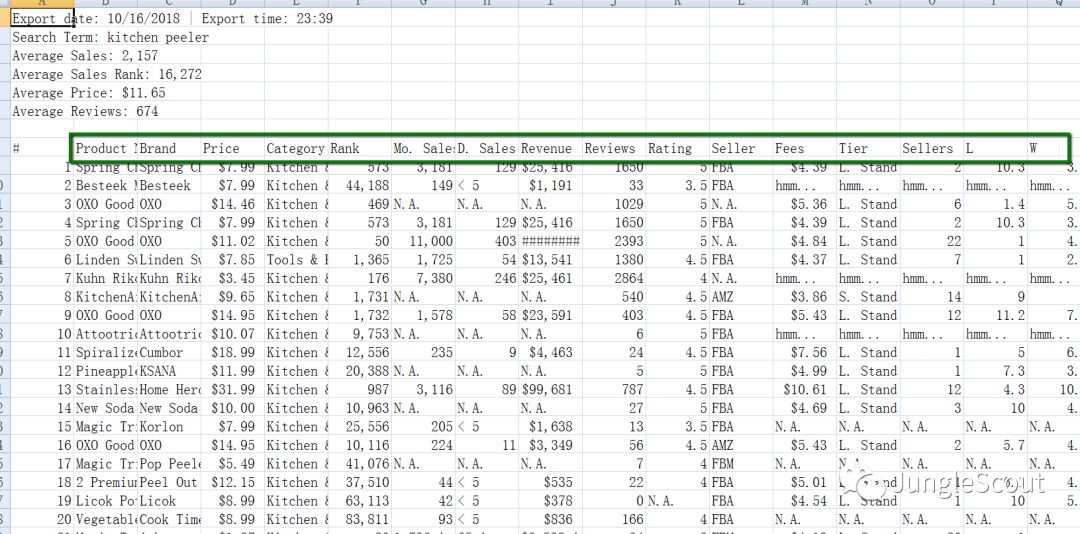This screenshot has width=1080, height=534.
Task: Click the 'Reviews' header cell
Action: point(614,148)
